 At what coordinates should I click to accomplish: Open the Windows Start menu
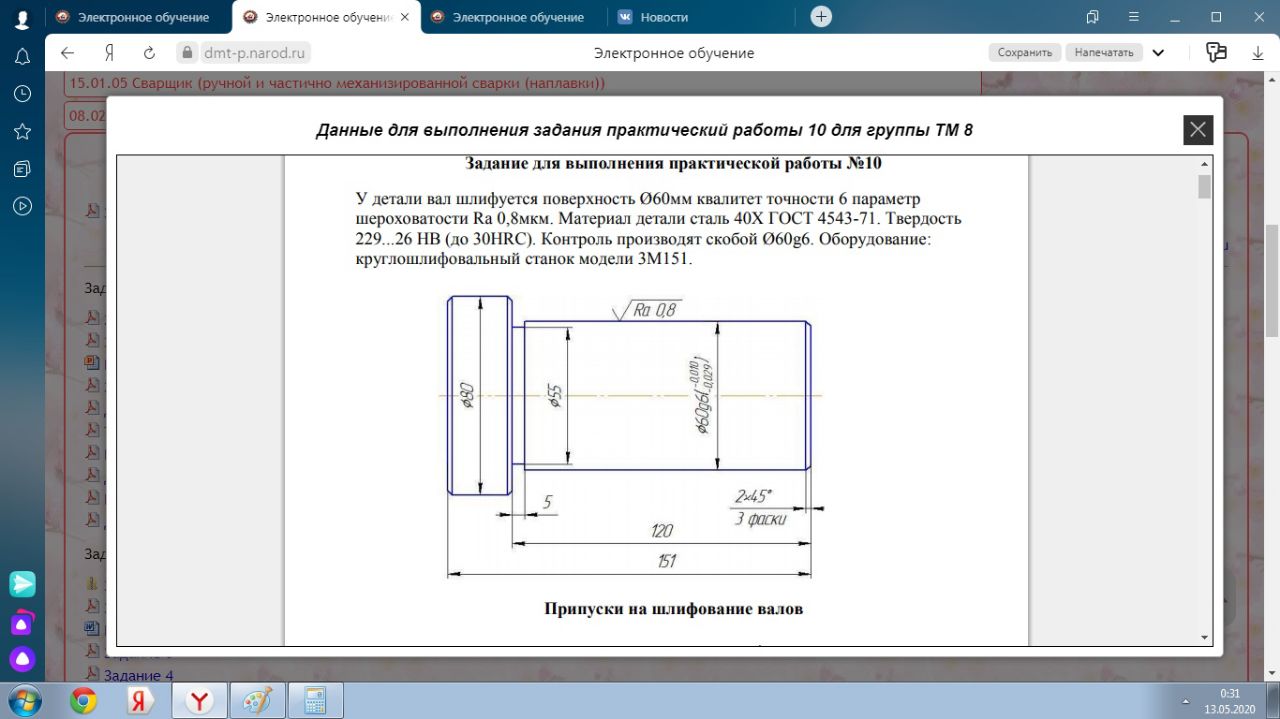coord(24,700)
